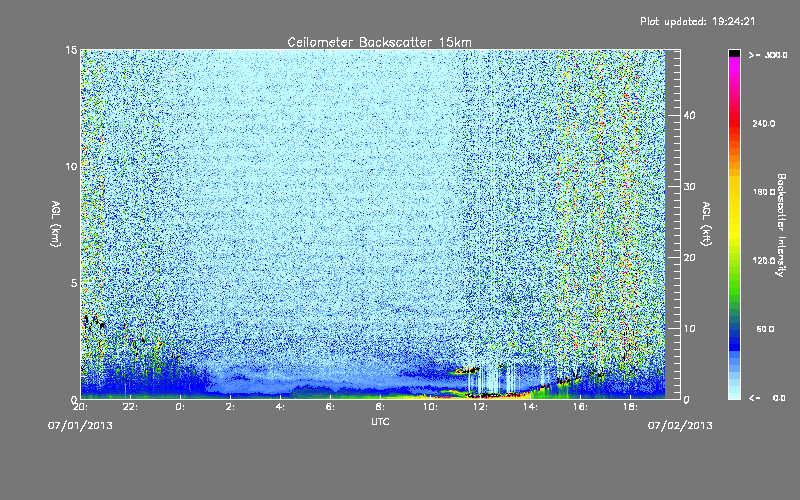The height and width of the screenshot is (500, 800).
Task: Click the 'Plot updated: 19:24:21' timestamp
Action: (697, 21)
